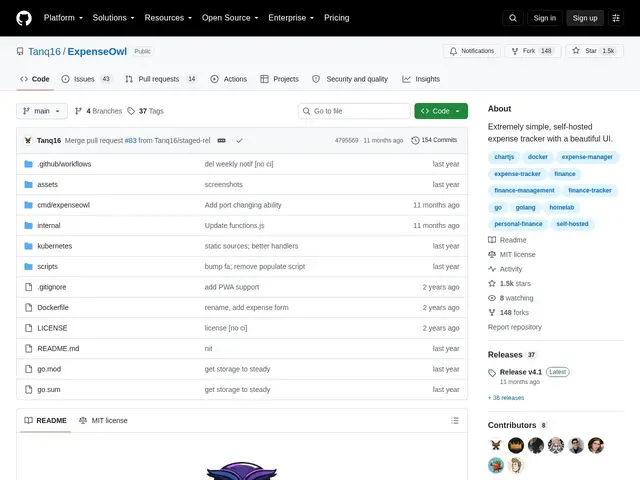Expand the Resources menu
This screenshot has height=480, width=640.
pos(168,18)
